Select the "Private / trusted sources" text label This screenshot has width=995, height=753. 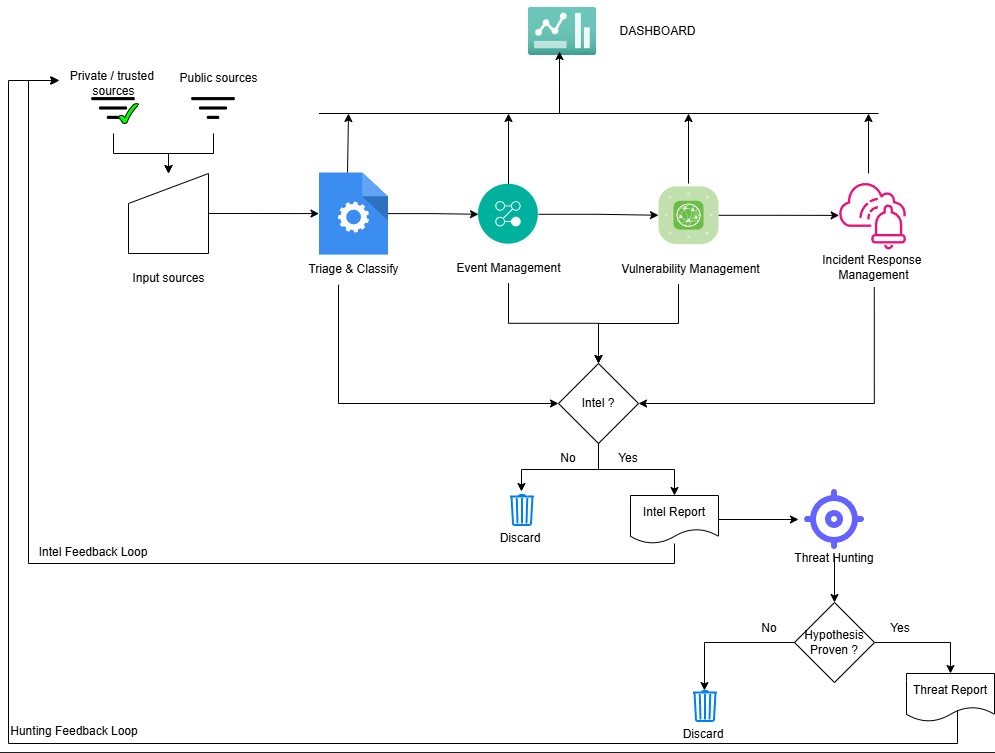click(x=112, y=83)
